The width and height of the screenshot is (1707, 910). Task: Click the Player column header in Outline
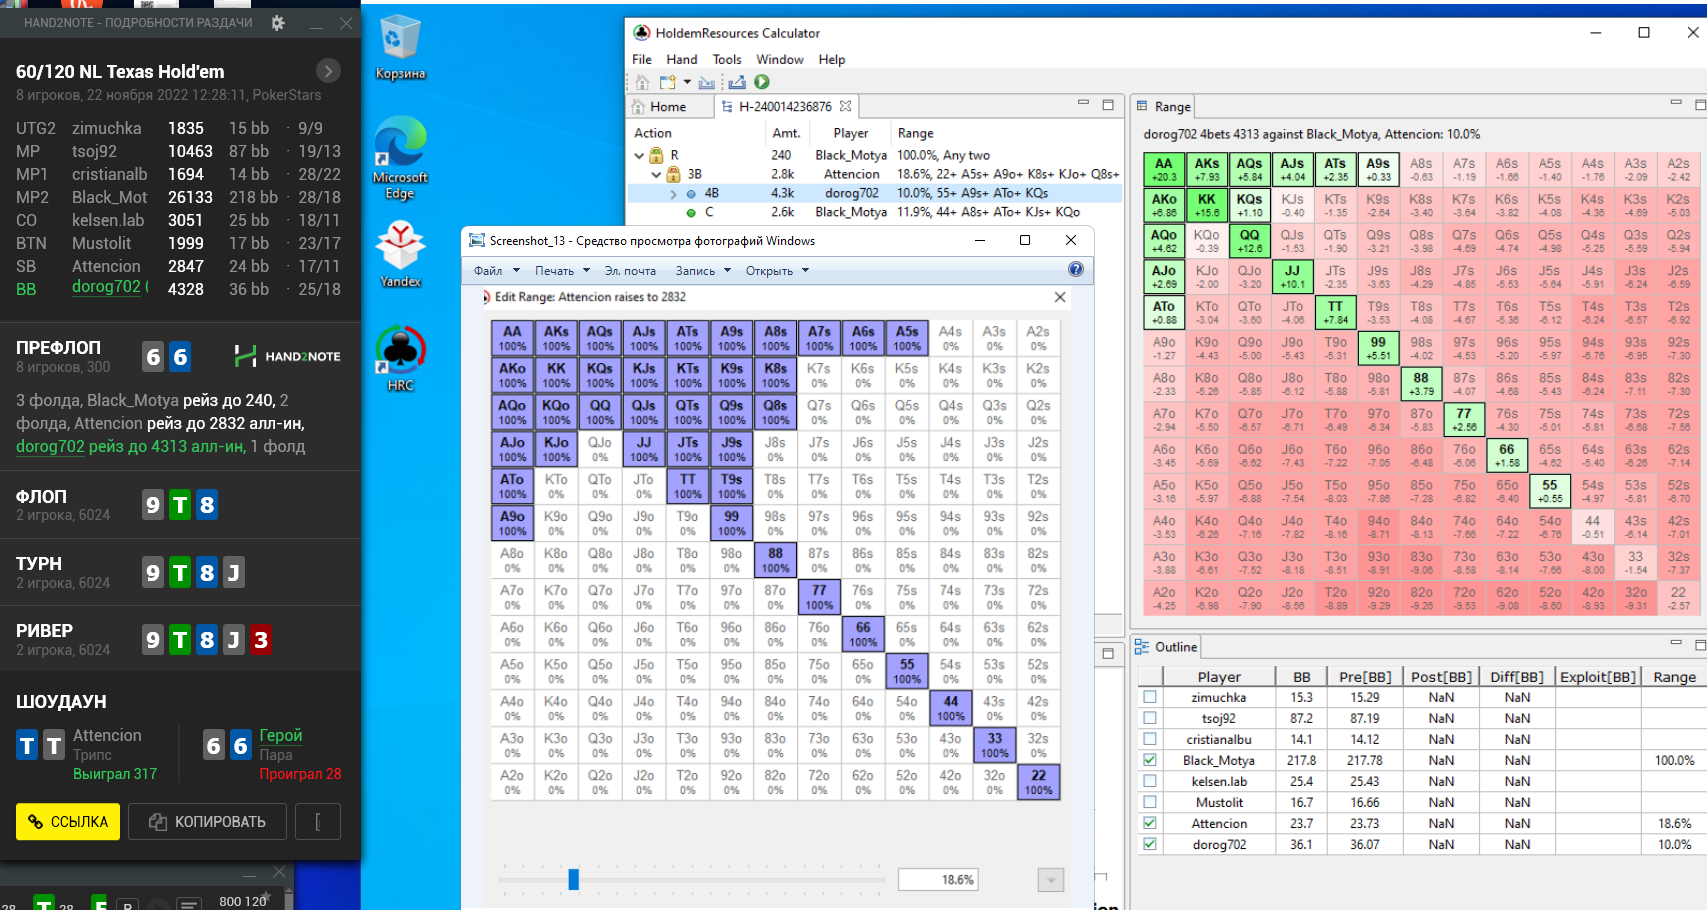(1219, 676)
